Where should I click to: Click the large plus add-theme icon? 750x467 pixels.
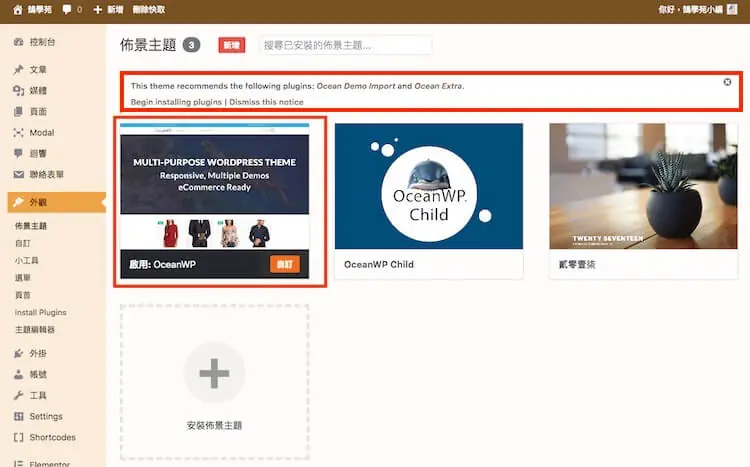(x=214, y=373)
